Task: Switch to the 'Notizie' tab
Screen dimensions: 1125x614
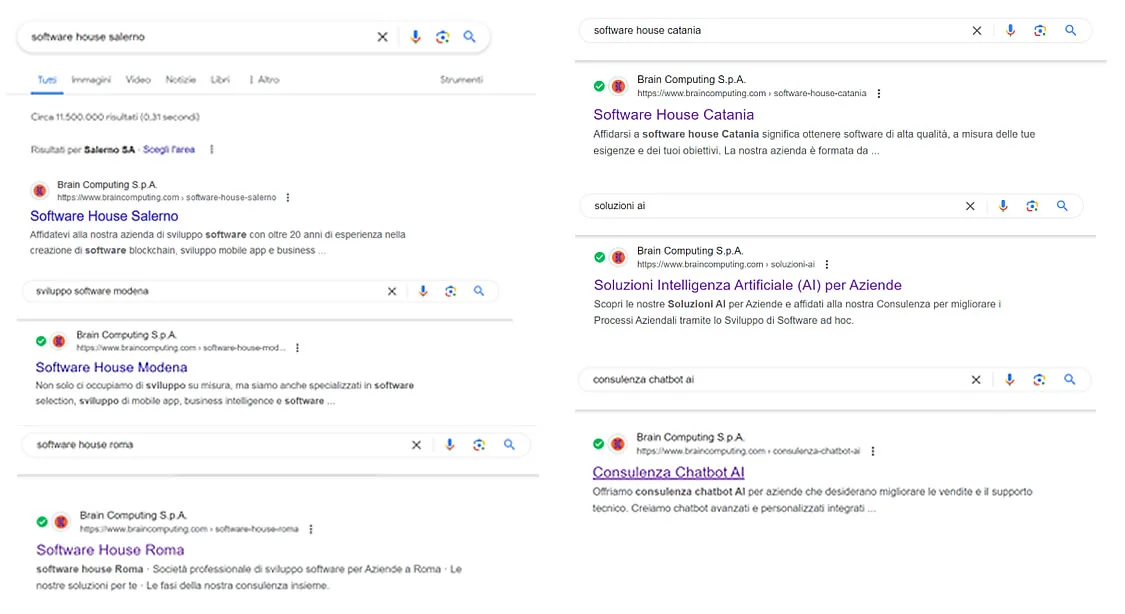Action: [x=180, y=80]
